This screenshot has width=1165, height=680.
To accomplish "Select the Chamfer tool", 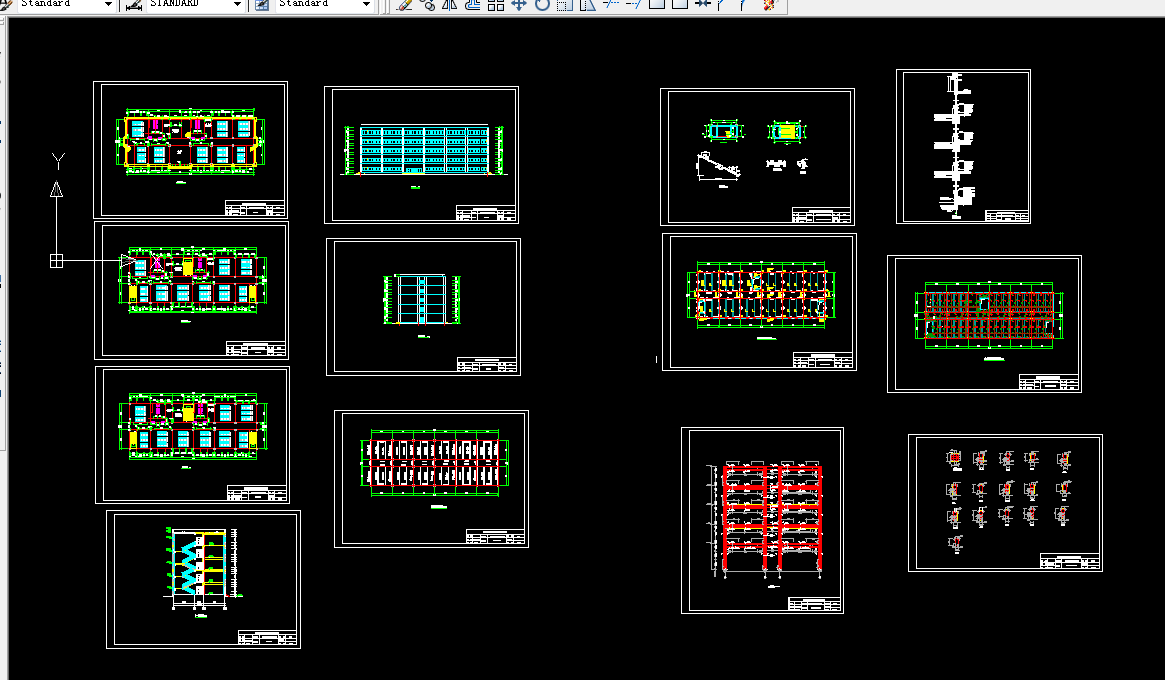I will tap(719, 4).
